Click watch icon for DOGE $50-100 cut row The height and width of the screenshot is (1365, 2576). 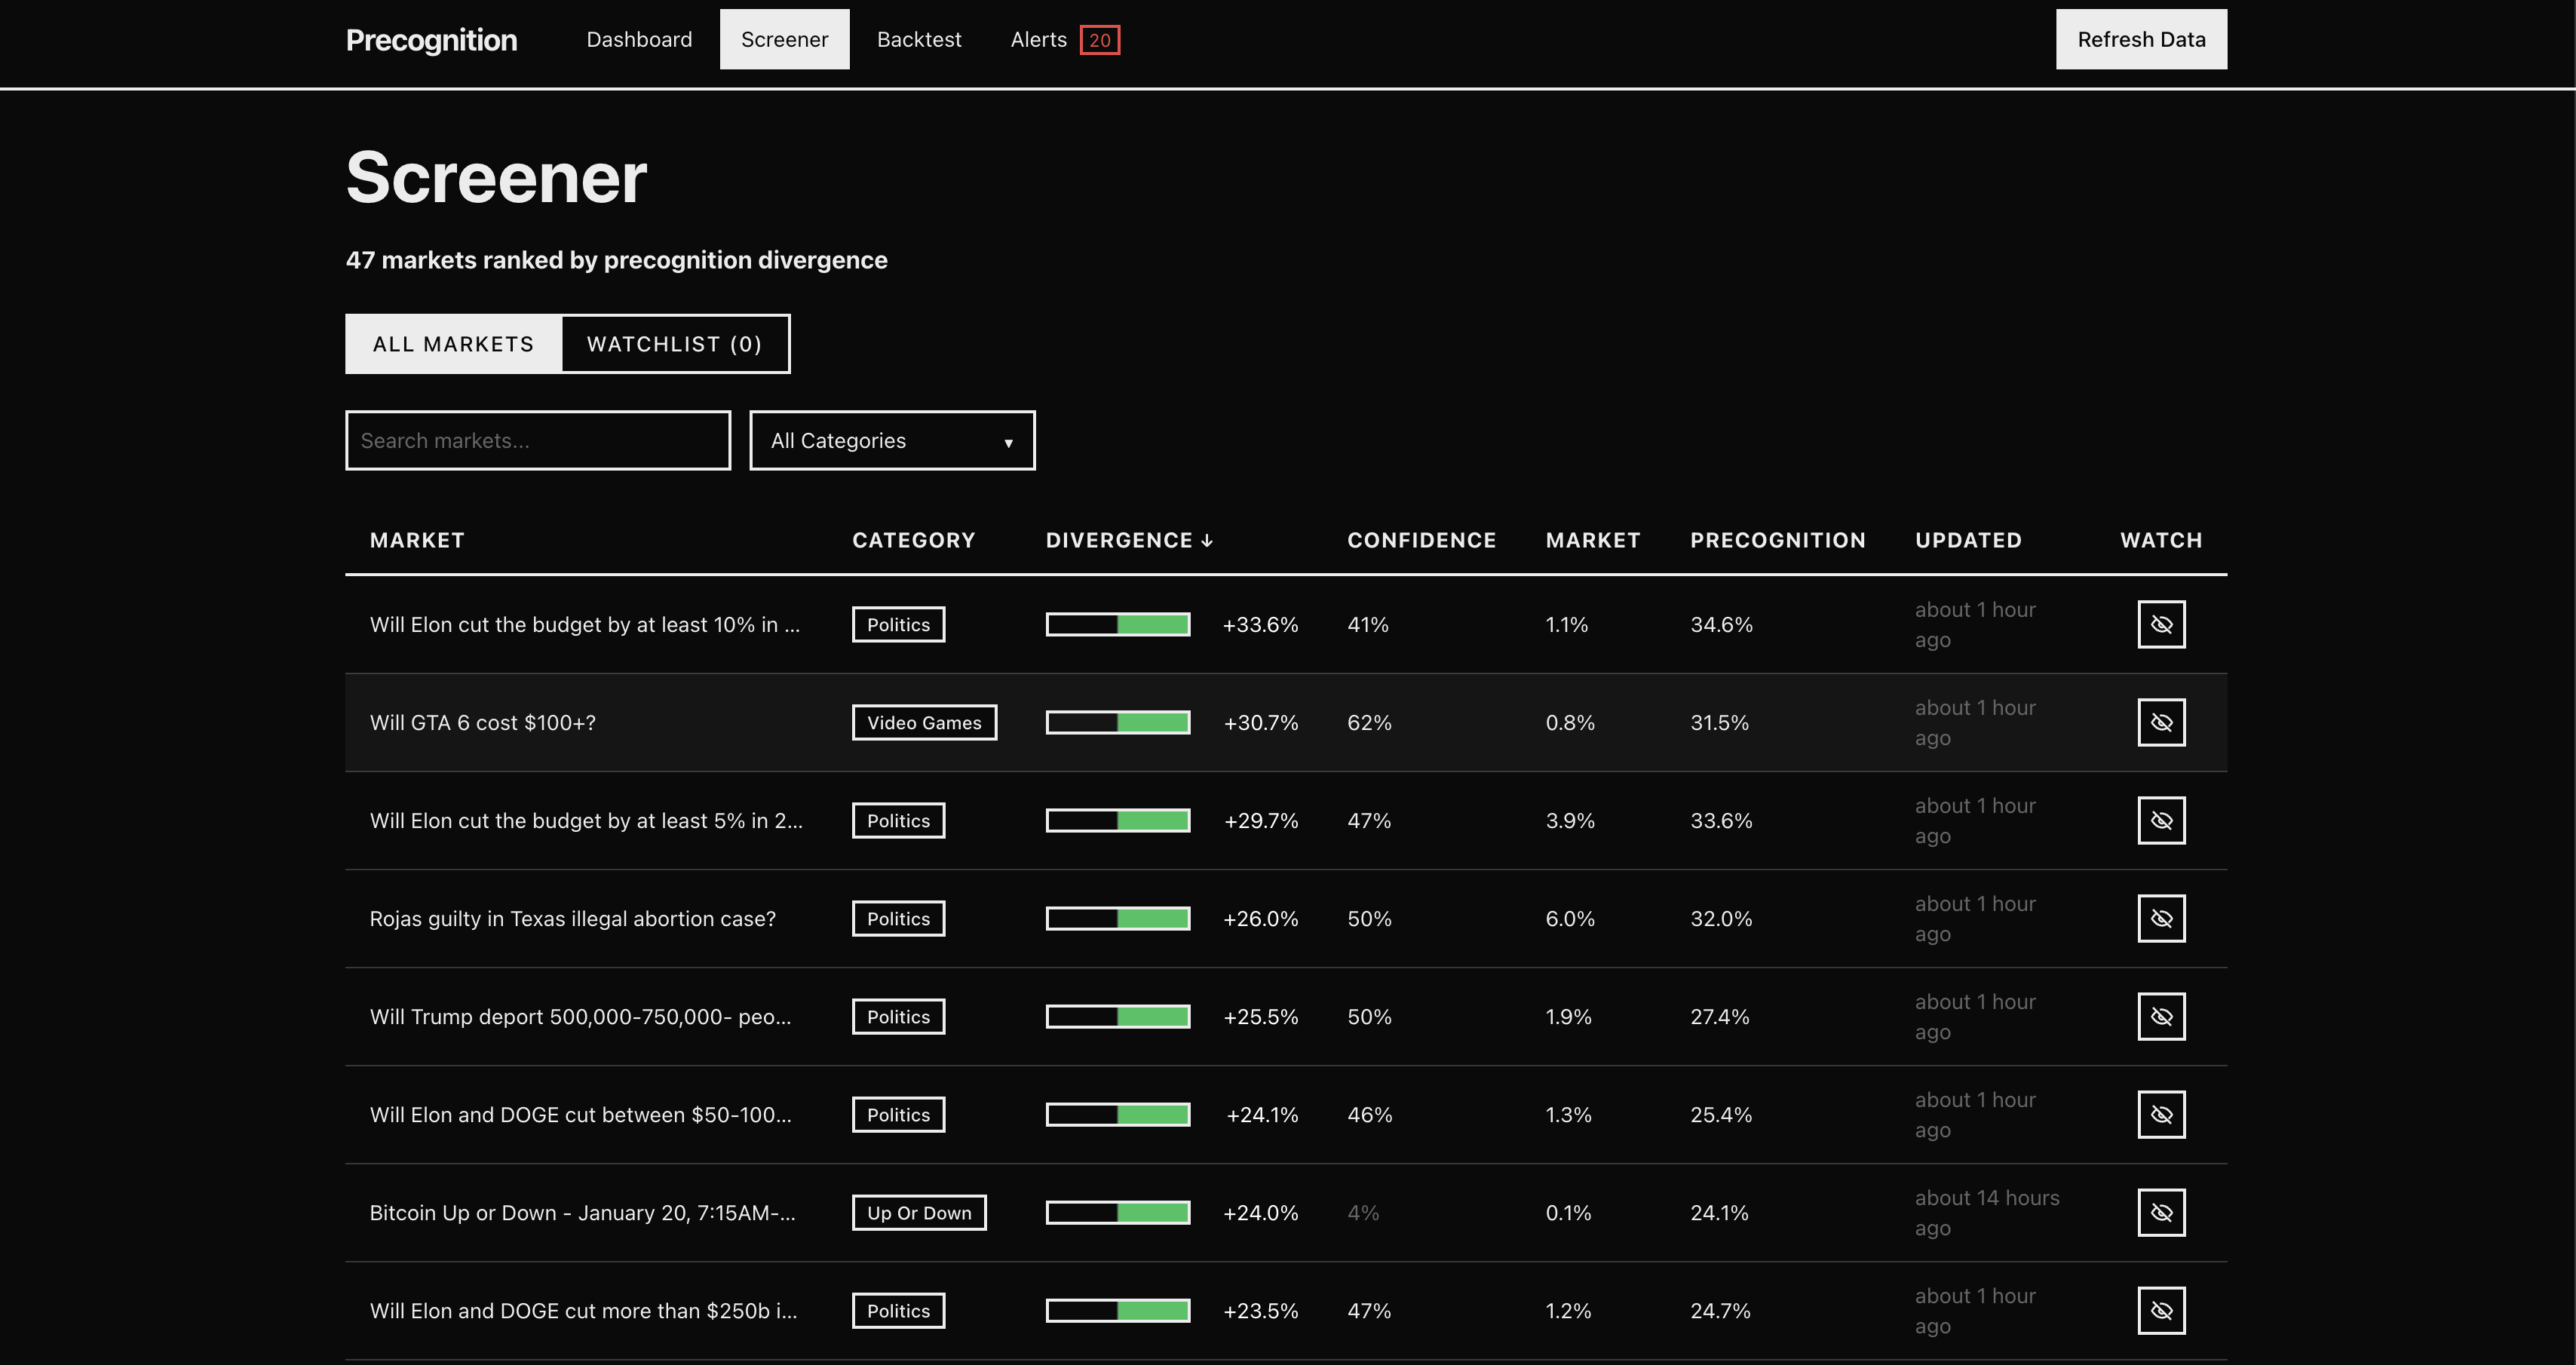2161,1114
